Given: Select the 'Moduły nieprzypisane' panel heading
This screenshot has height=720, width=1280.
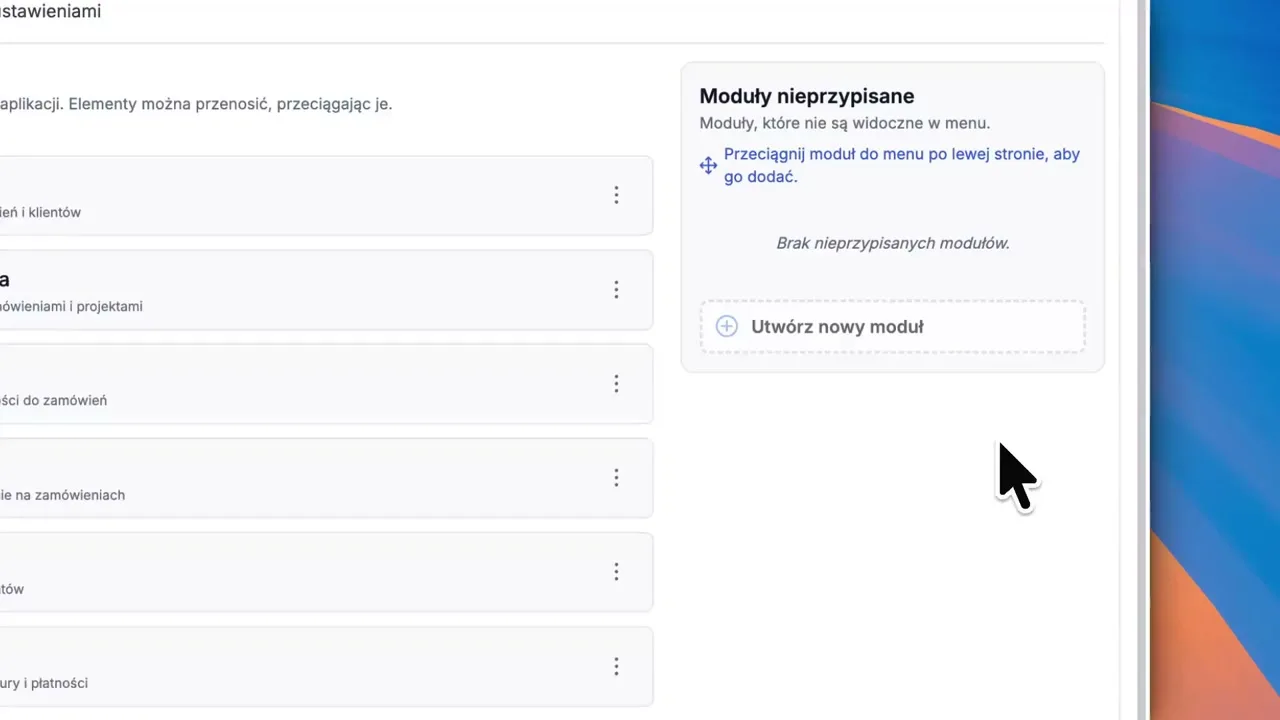Looking at the screenshot, I should 806,96.
